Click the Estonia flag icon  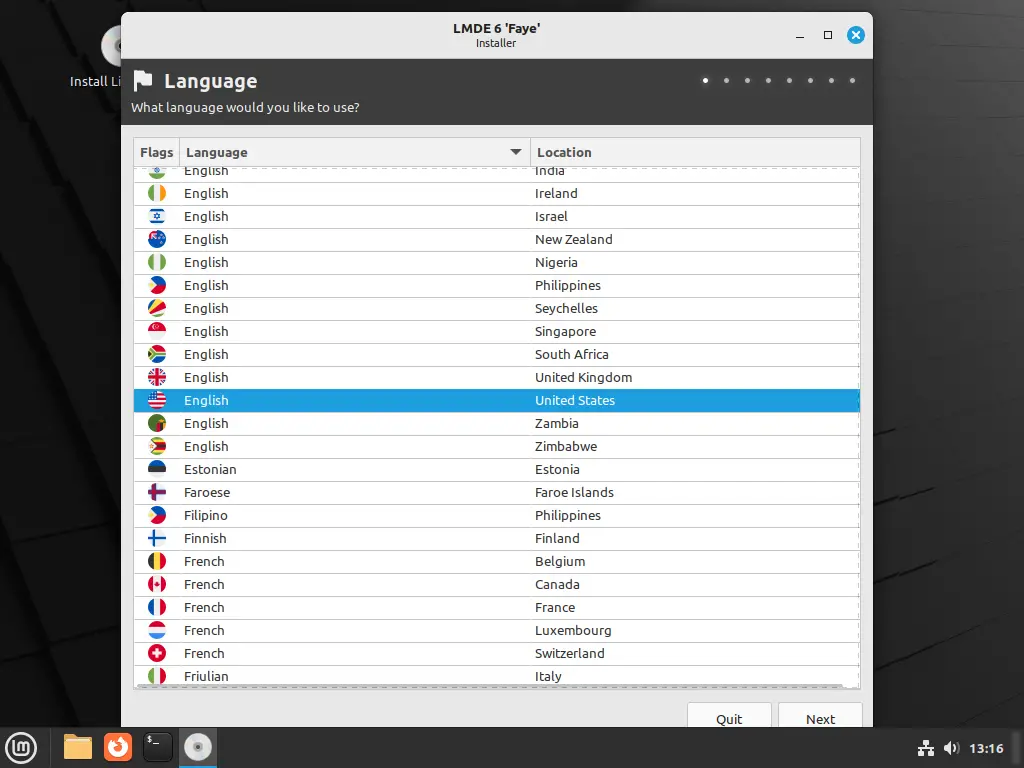click(x=157, y=469)
